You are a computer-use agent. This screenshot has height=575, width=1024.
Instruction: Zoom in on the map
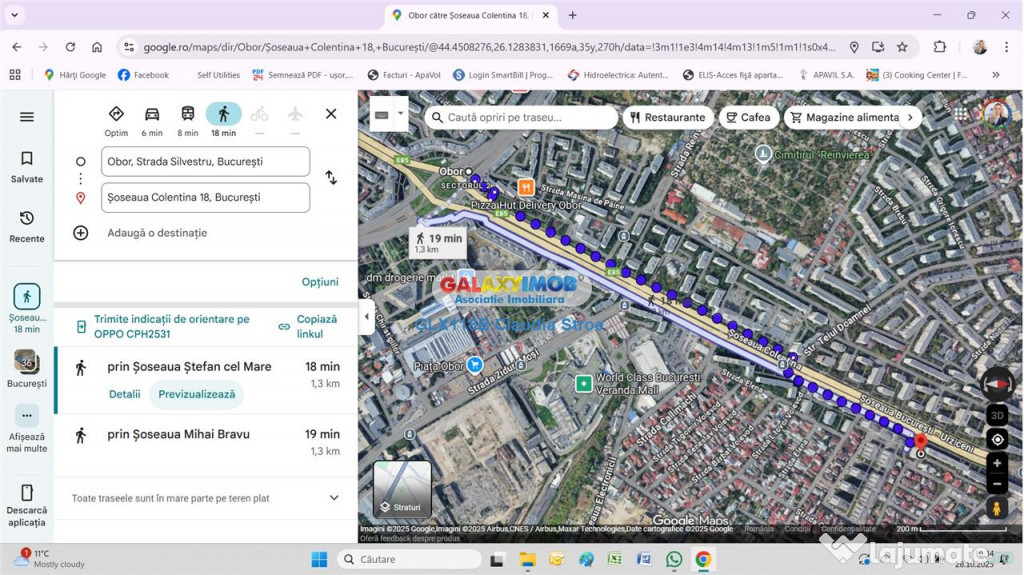pos(997,464)
